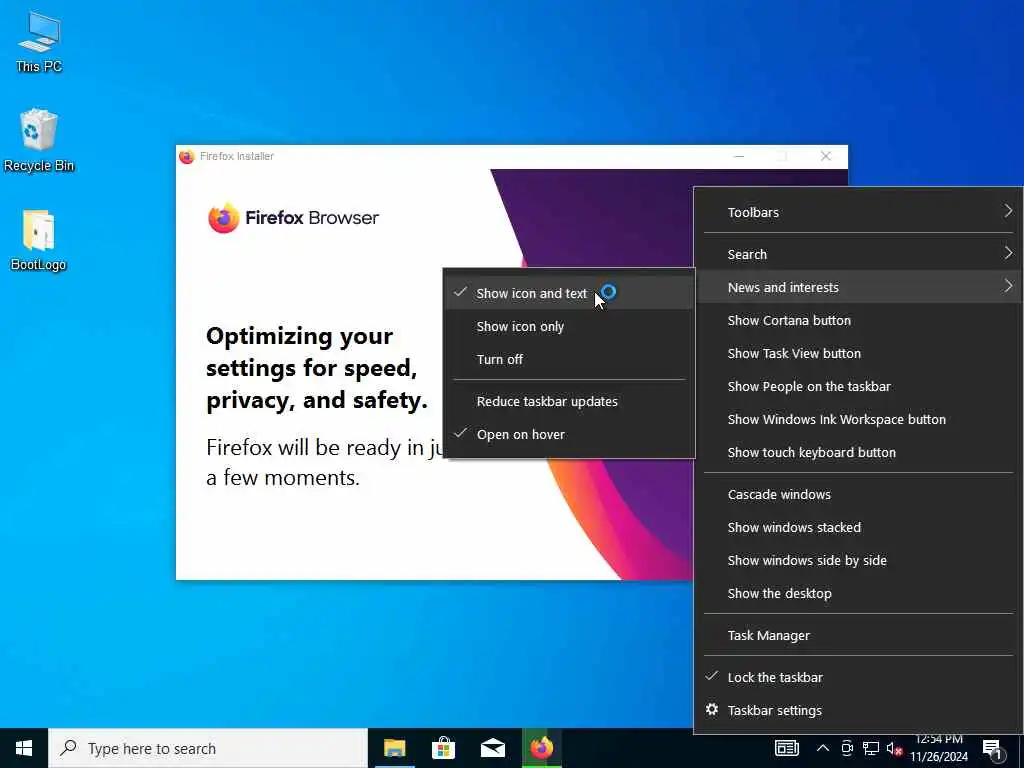
Task: Expand the Toolbars submenu arrow
Action: coord(1008,211)
